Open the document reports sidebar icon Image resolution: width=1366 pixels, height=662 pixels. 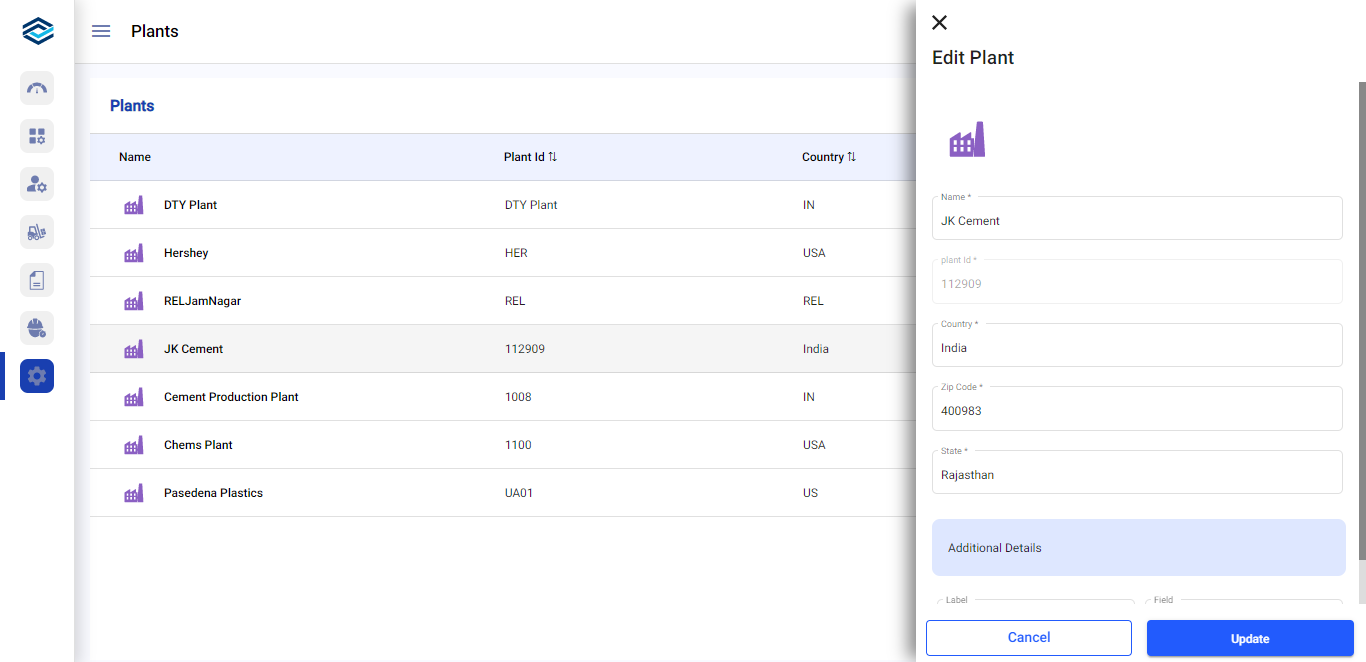(37, 280)
